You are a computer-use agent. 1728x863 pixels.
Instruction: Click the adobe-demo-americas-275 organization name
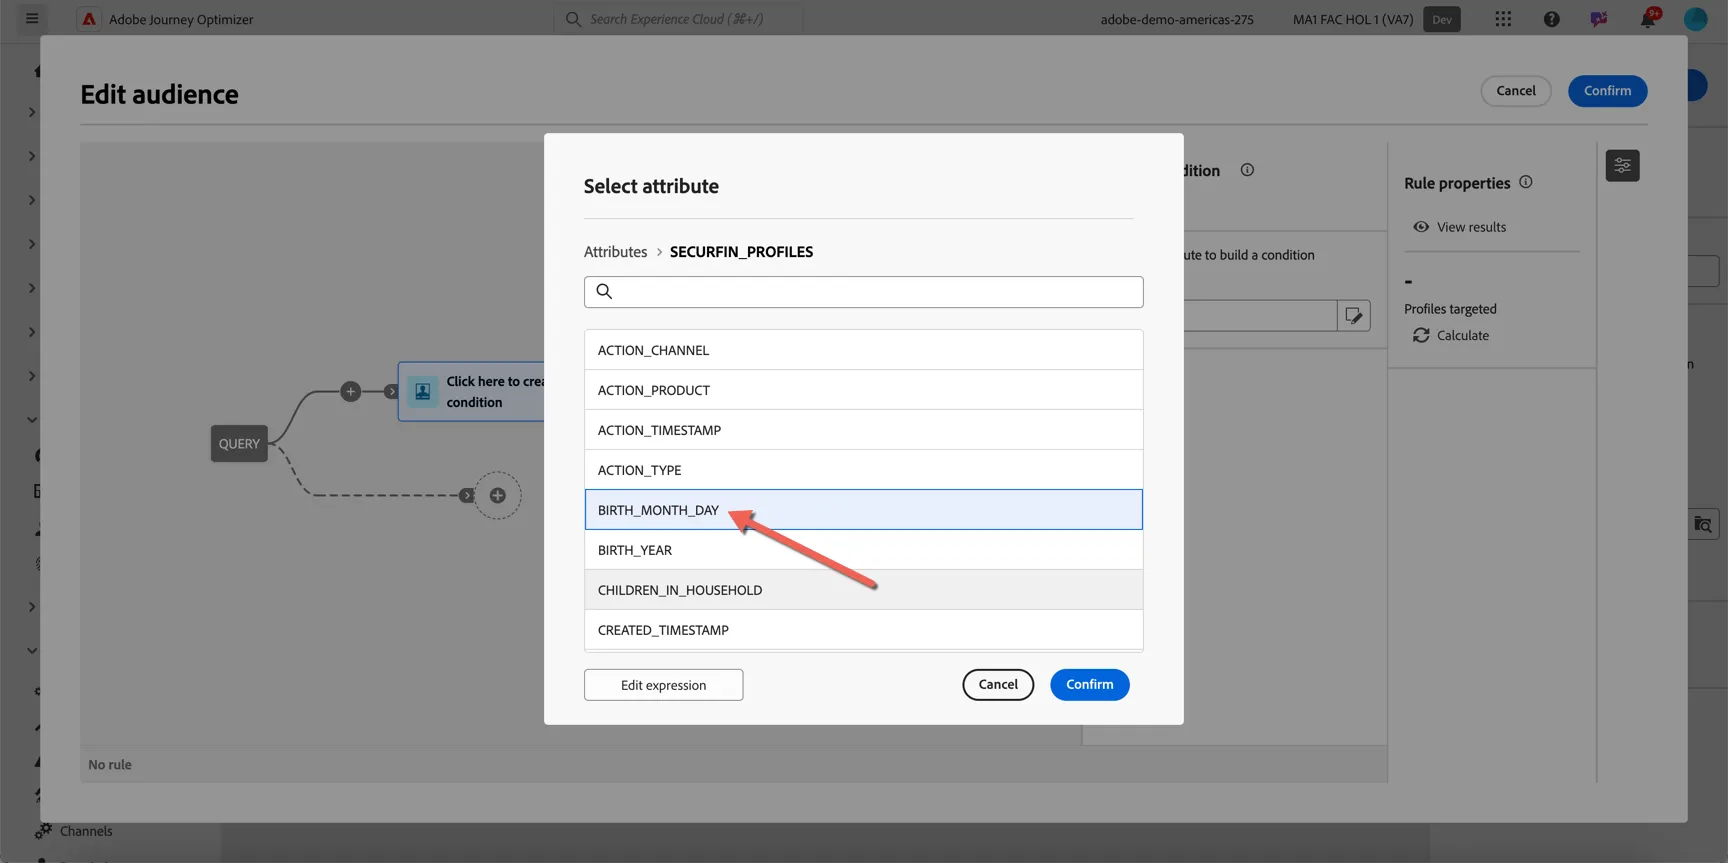[x=1177, y=19]
